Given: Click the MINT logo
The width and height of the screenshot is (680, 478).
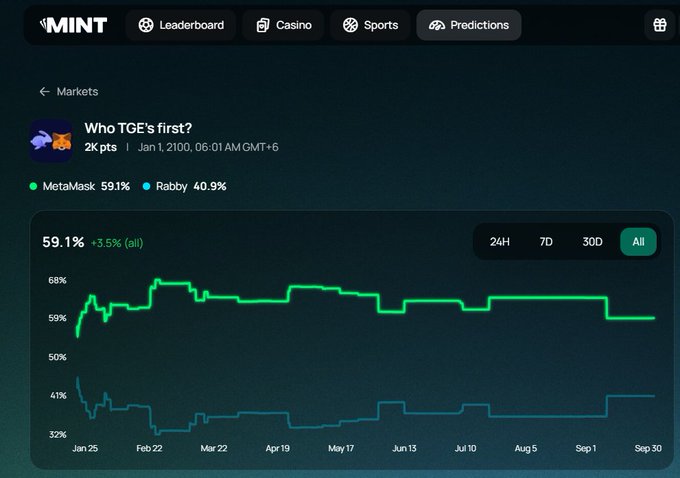Looking at the screenshot, I should tap(73, 25).
